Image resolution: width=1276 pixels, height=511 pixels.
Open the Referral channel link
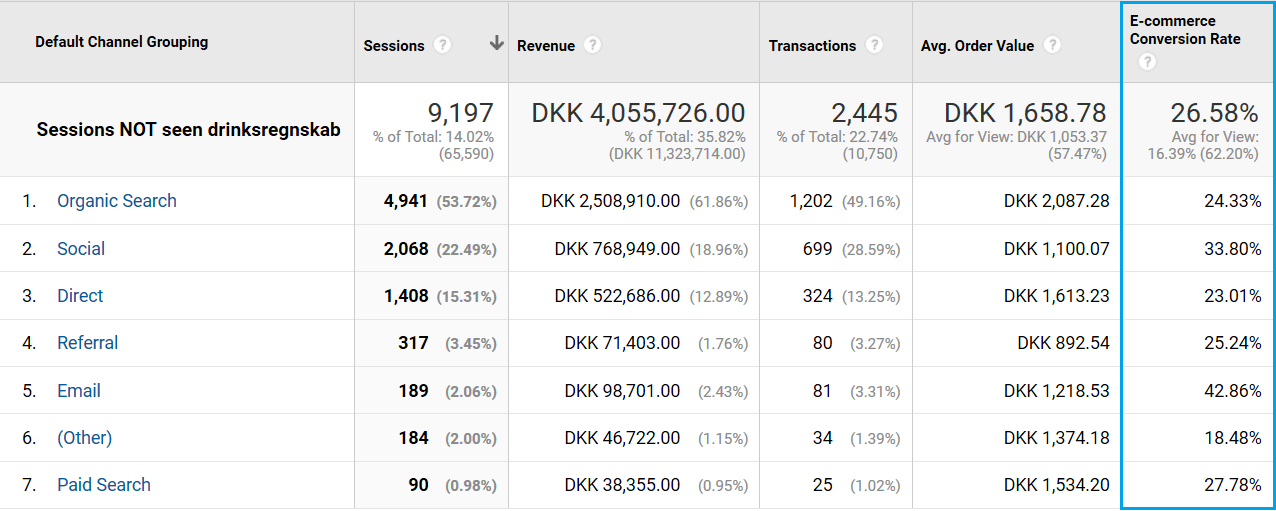click(x=87, y=343)
